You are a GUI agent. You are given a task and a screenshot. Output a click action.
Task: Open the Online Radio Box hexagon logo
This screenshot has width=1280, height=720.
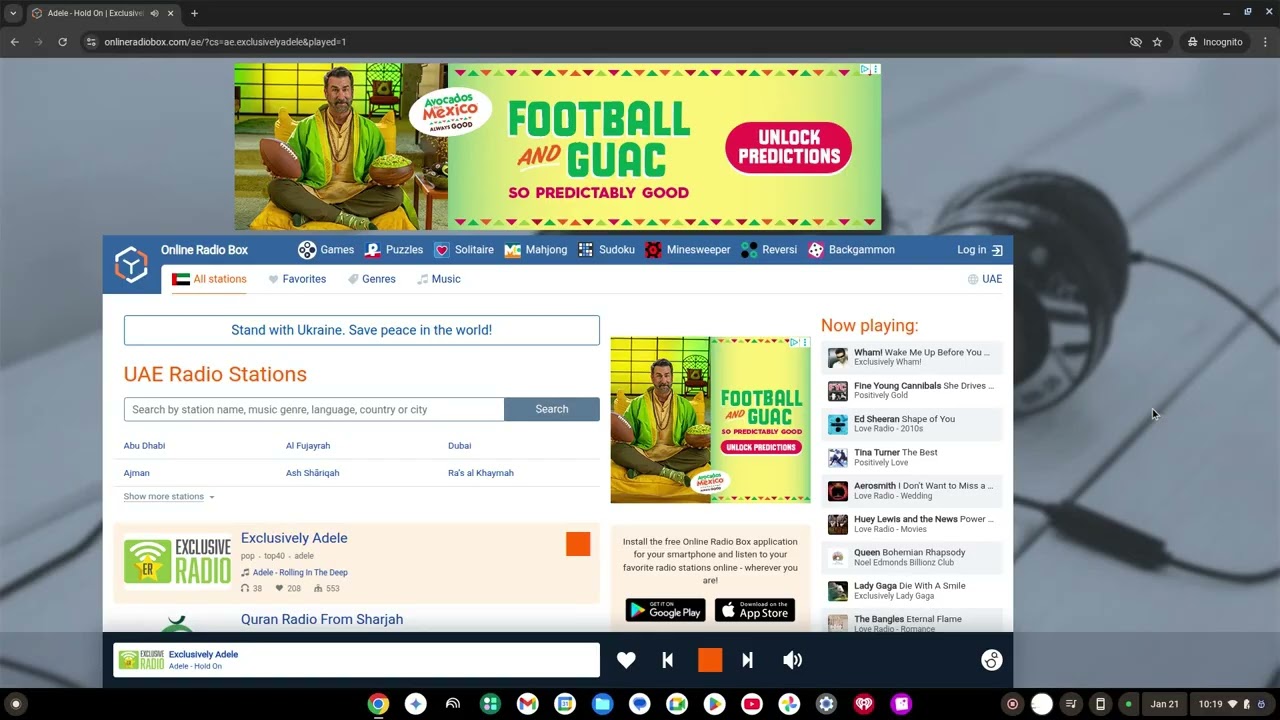[131, 265]
